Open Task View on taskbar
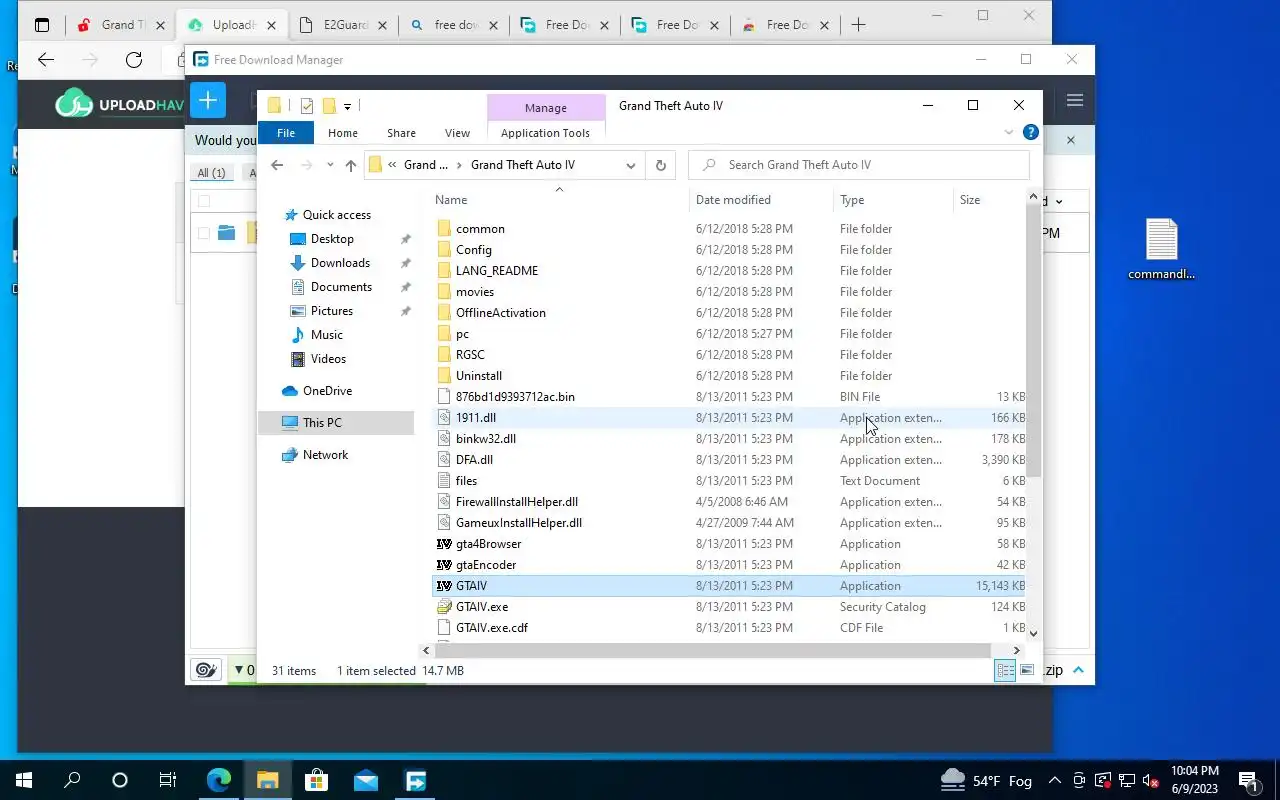This screenshot has width=1280, height=800. [168, 780]
